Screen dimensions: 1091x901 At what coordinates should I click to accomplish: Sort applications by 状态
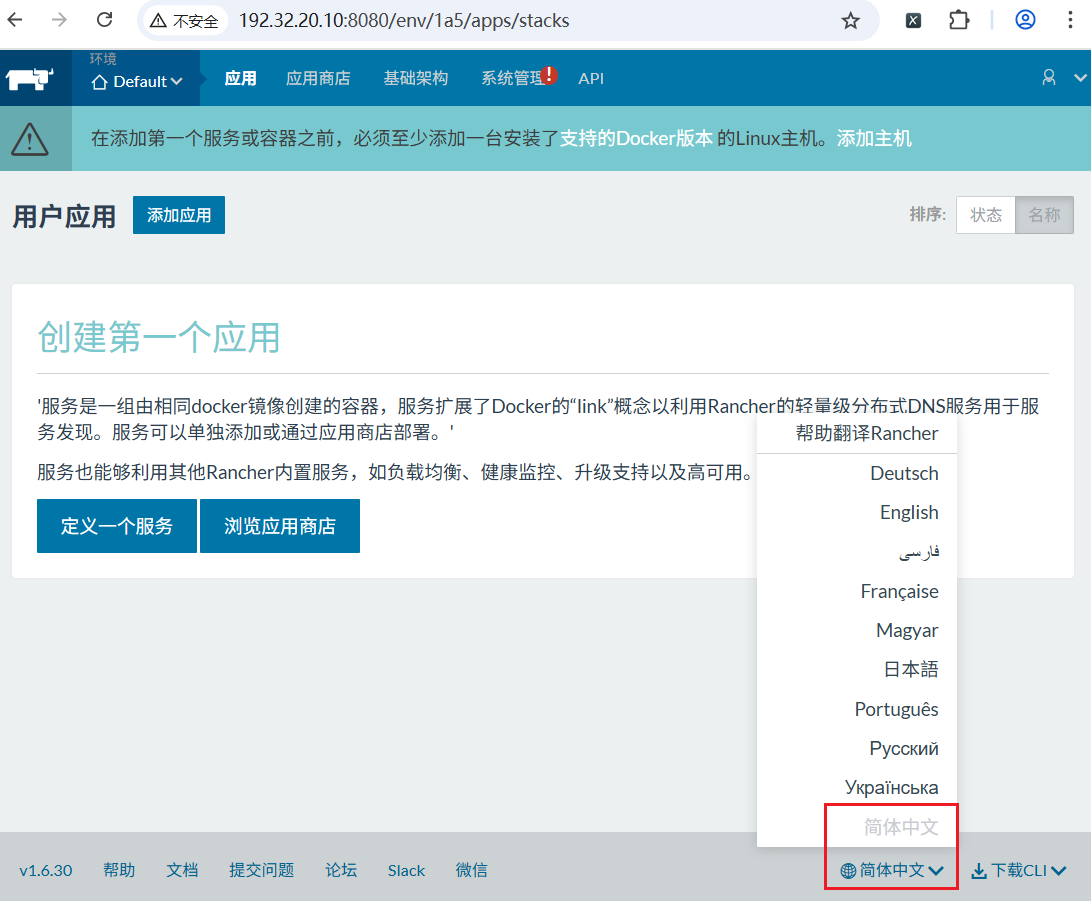(986, 215)
